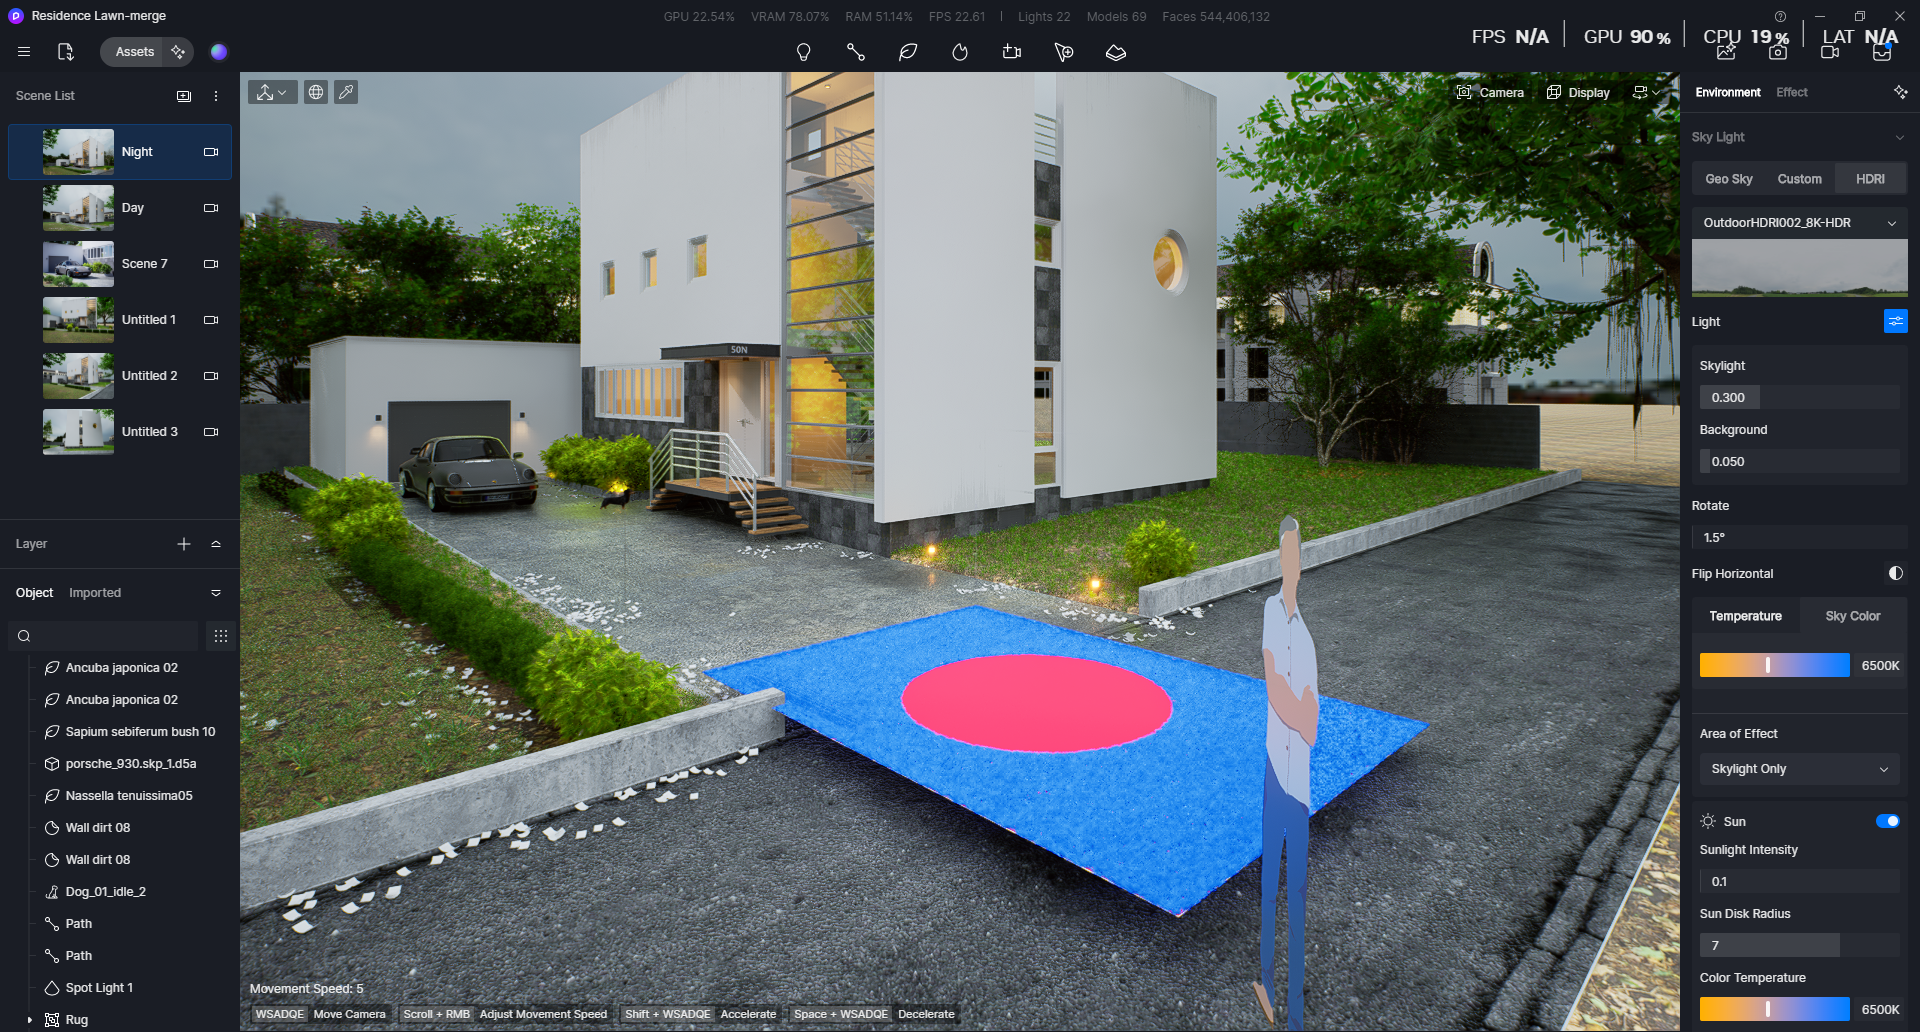
Task: Update camera for Untitled 2 scene
Action: click(x=211, y=376)
